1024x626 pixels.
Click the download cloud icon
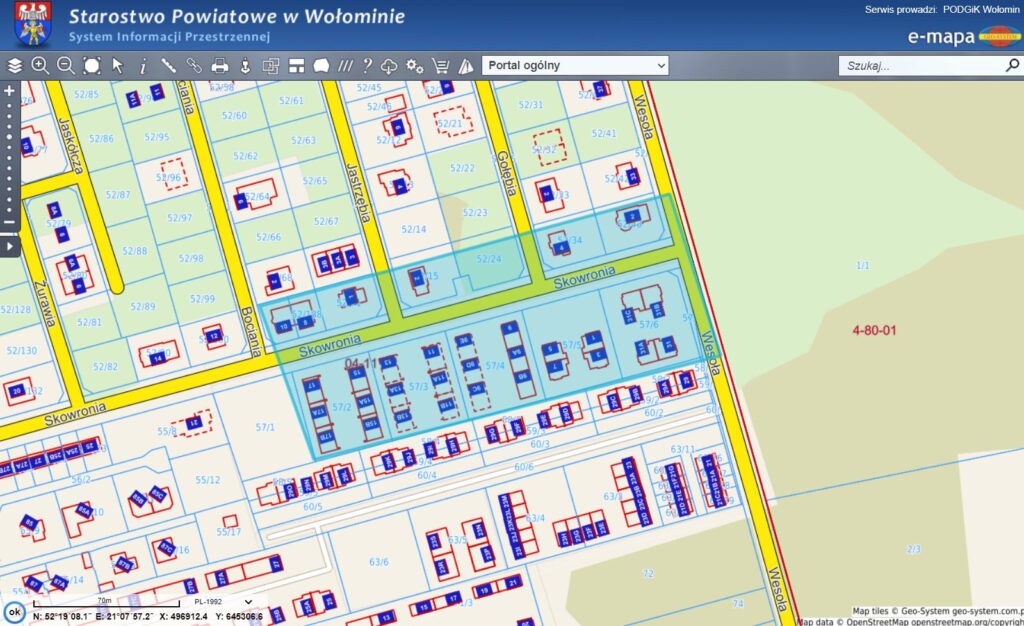click(390, 66)
